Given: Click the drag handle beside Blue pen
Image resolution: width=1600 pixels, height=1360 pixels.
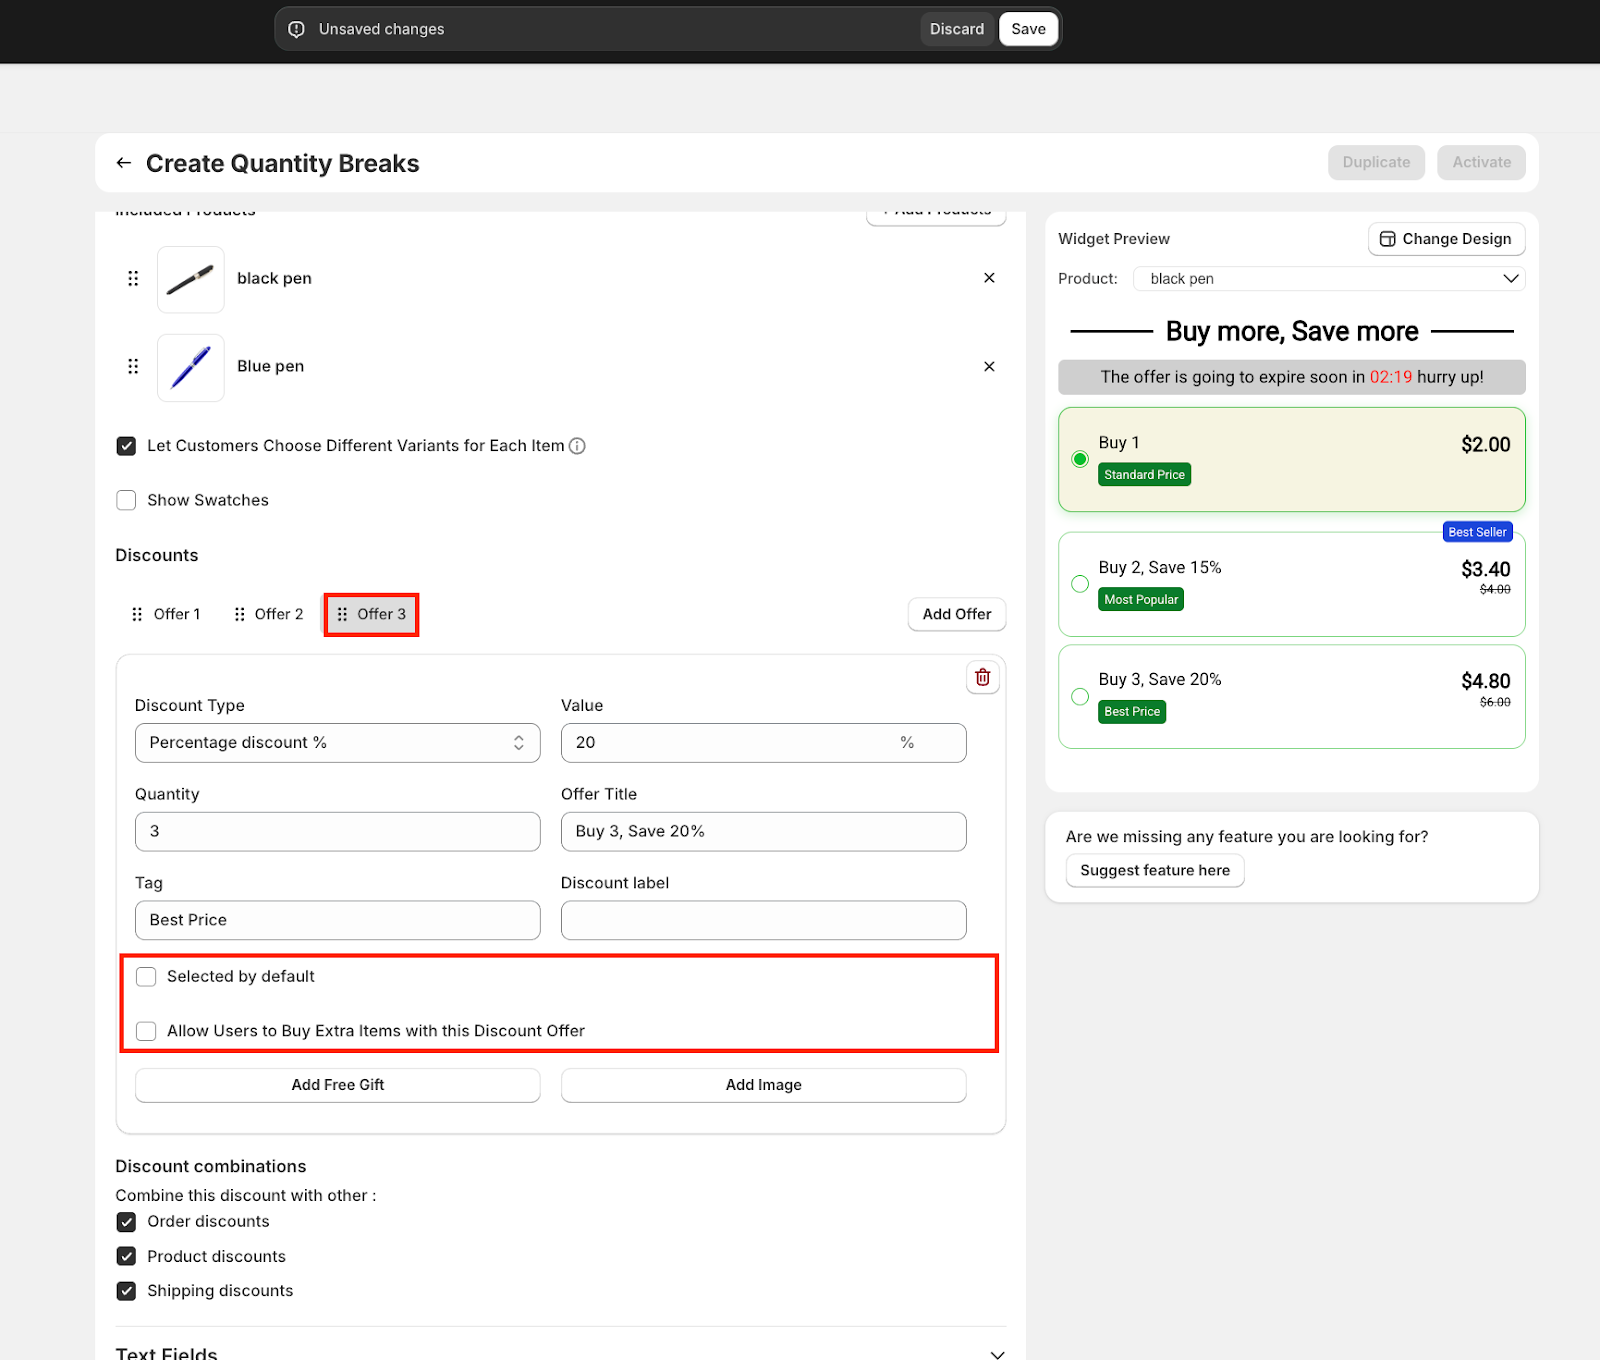Looking at the screenshot, I should [133, 366].
